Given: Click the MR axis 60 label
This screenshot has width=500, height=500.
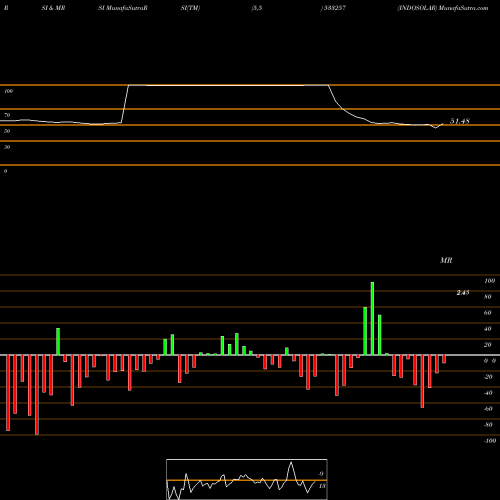Looking at the screenshot, I should click(487, 313).
